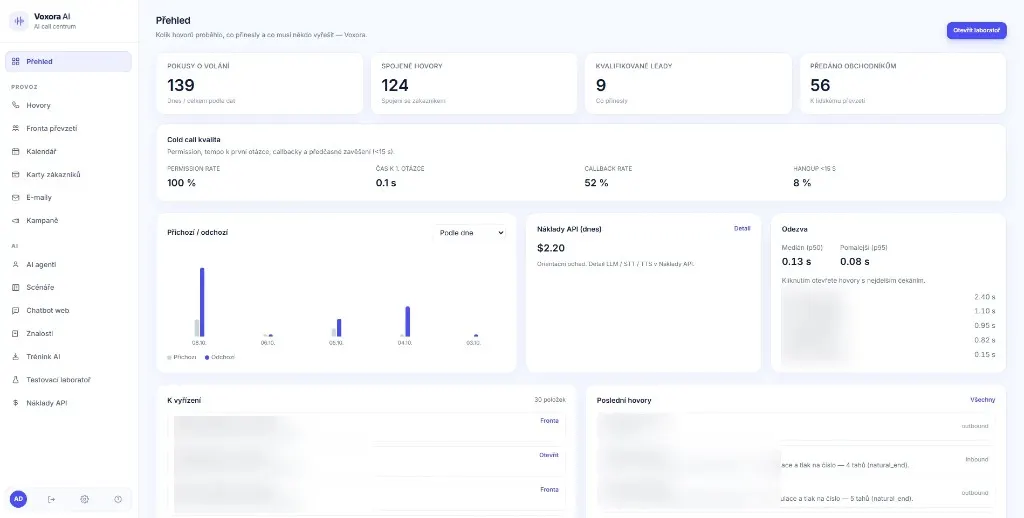This screenshot has height=518, width=1024.
Task: Click the 1.10 s latency row
Action: point(888,311)
